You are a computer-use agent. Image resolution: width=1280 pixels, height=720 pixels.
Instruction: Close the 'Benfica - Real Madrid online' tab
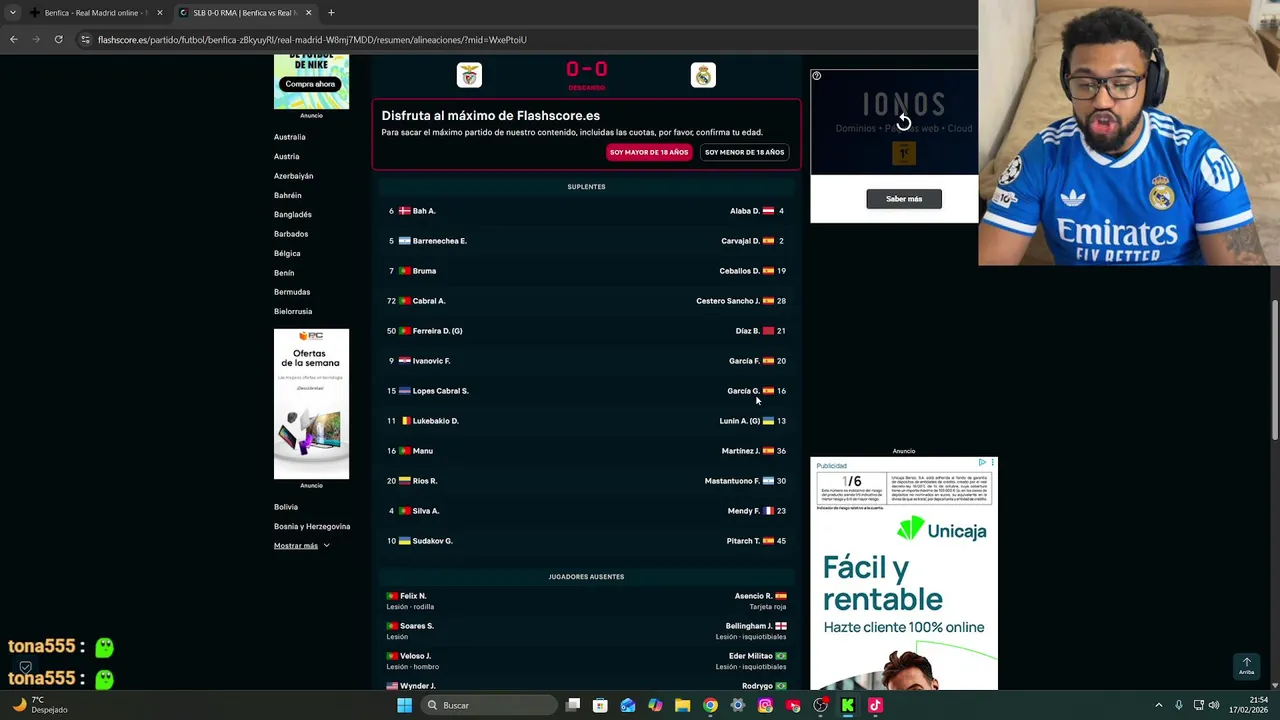coord(159,13)
